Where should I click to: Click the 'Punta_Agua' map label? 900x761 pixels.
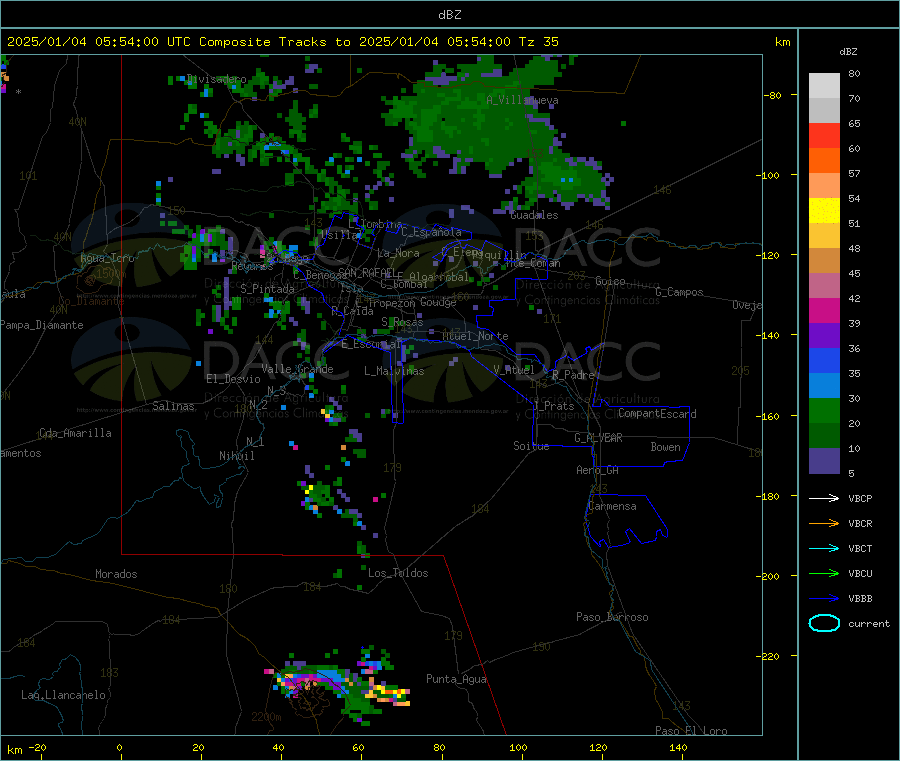coord(456,679)
